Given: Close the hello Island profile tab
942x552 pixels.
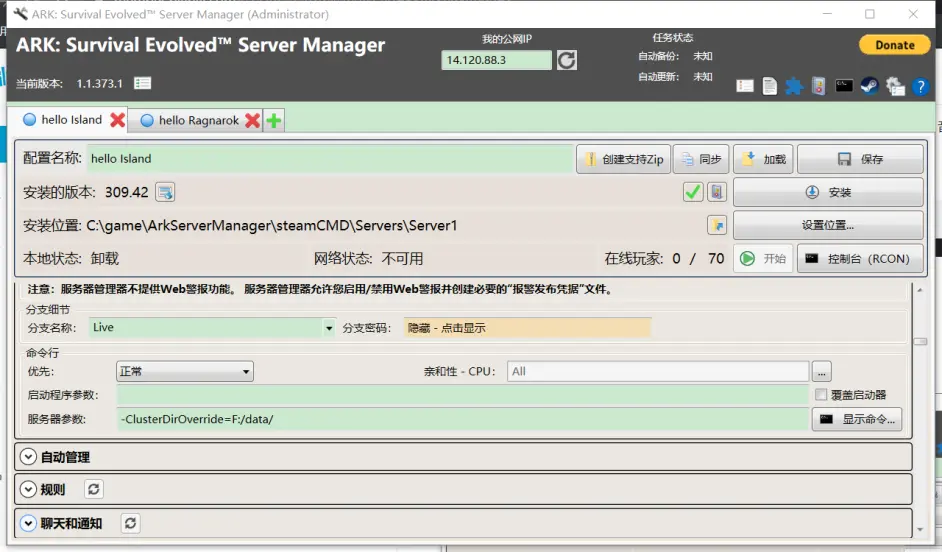Looking at the screenshot, I should click(118, 120).
